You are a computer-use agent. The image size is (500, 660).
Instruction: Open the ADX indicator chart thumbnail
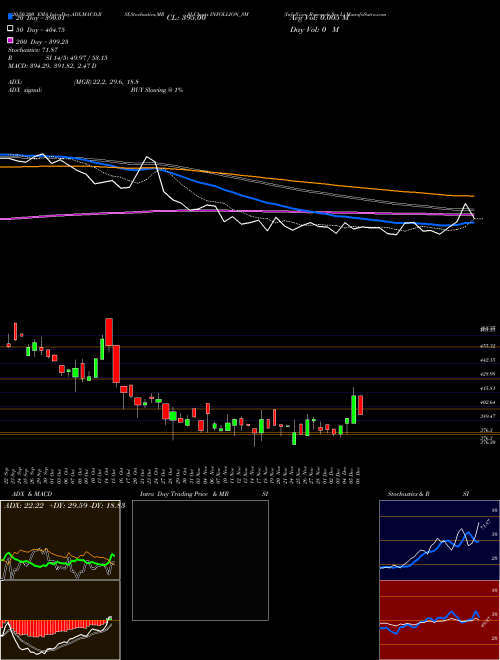click(x=60, y=540)
